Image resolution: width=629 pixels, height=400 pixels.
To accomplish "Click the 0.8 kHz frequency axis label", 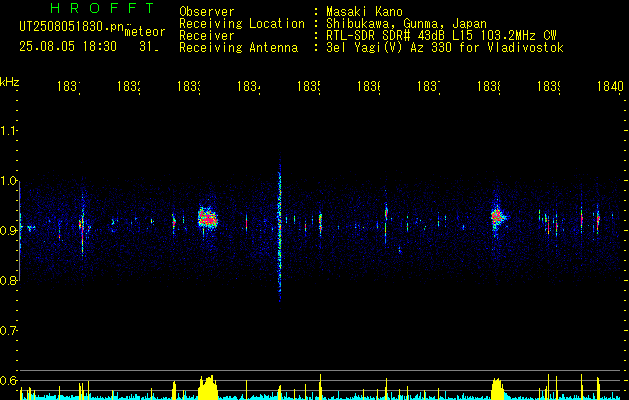I will [9, 281].
